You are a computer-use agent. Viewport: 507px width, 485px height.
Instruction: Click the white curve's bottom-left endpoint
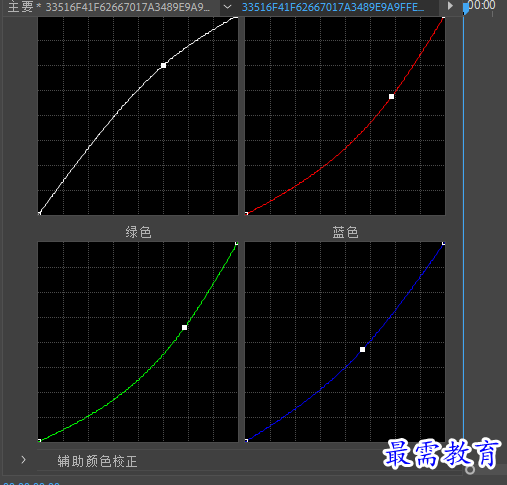[x=39, y=213]
